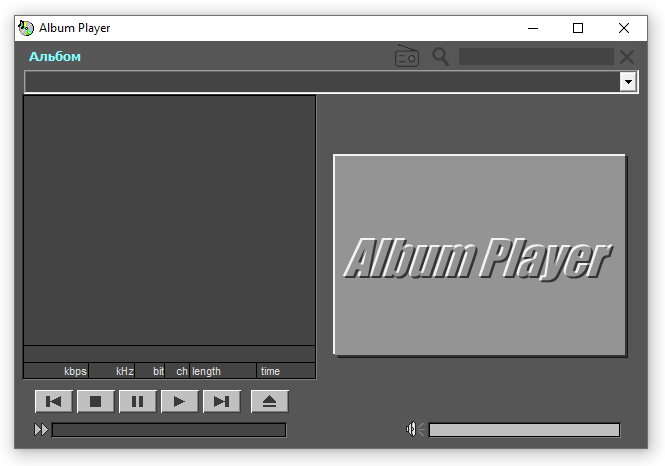The image size is (665, 466).
Task: Mute sound via the speaker icon
Action: point(415,429)
